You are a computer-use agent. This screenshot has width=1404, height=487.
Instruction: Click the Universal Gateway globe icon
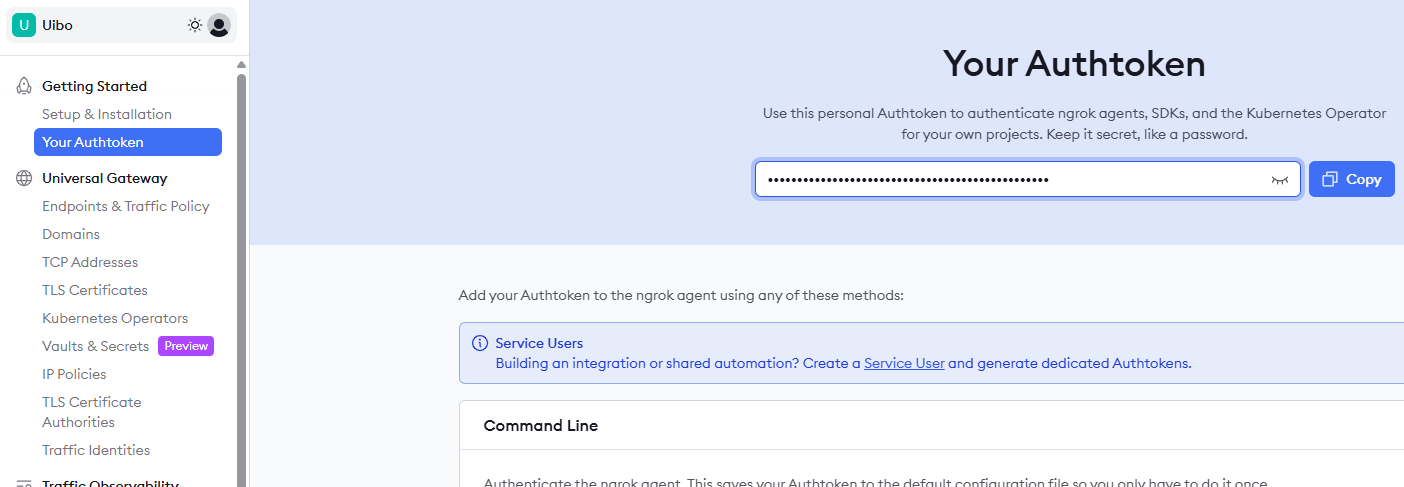tap(24, 178)
